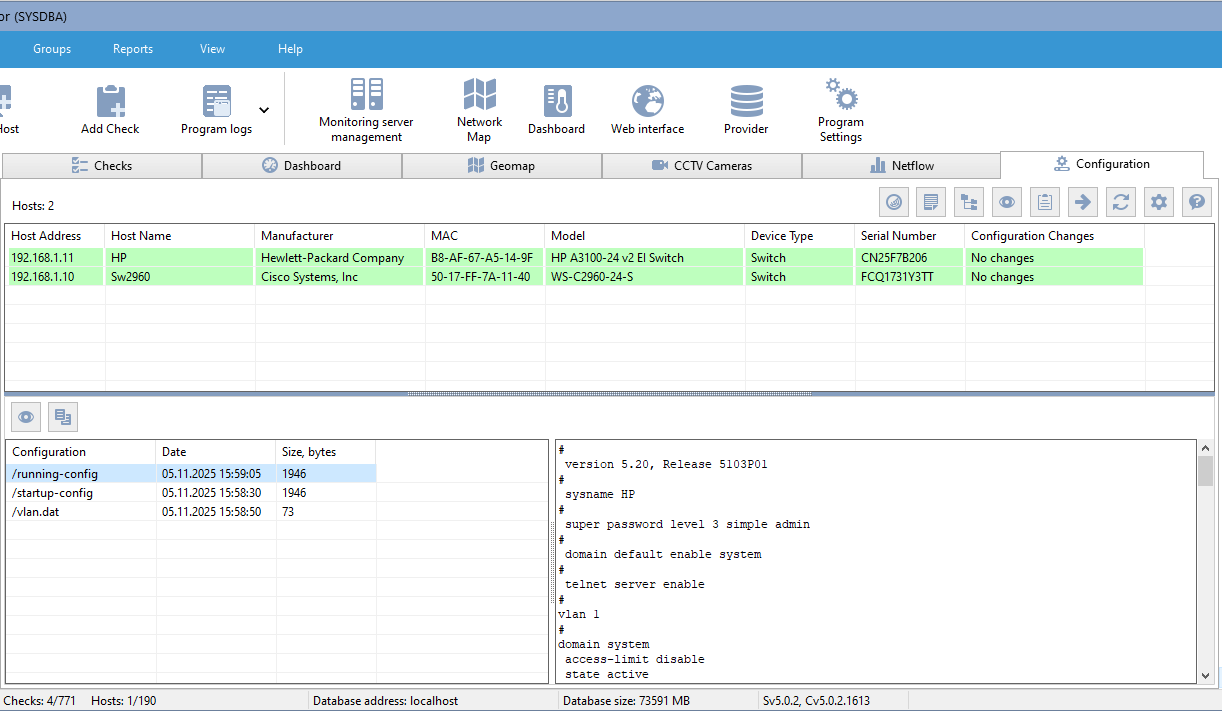Open the Network Map tool
Screen dimensions: 1222x711
tap(479, 105)
